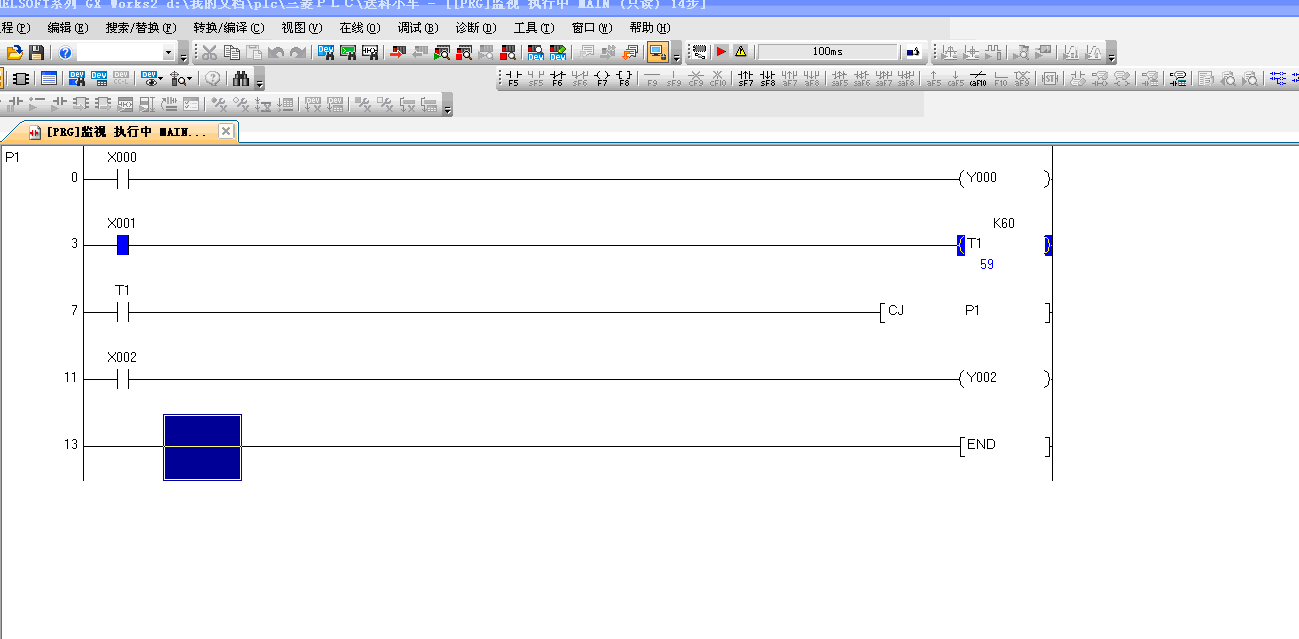
Task: Open the 调试(B) debug menu
Action: pyautogui.click(x=417, y=28)
